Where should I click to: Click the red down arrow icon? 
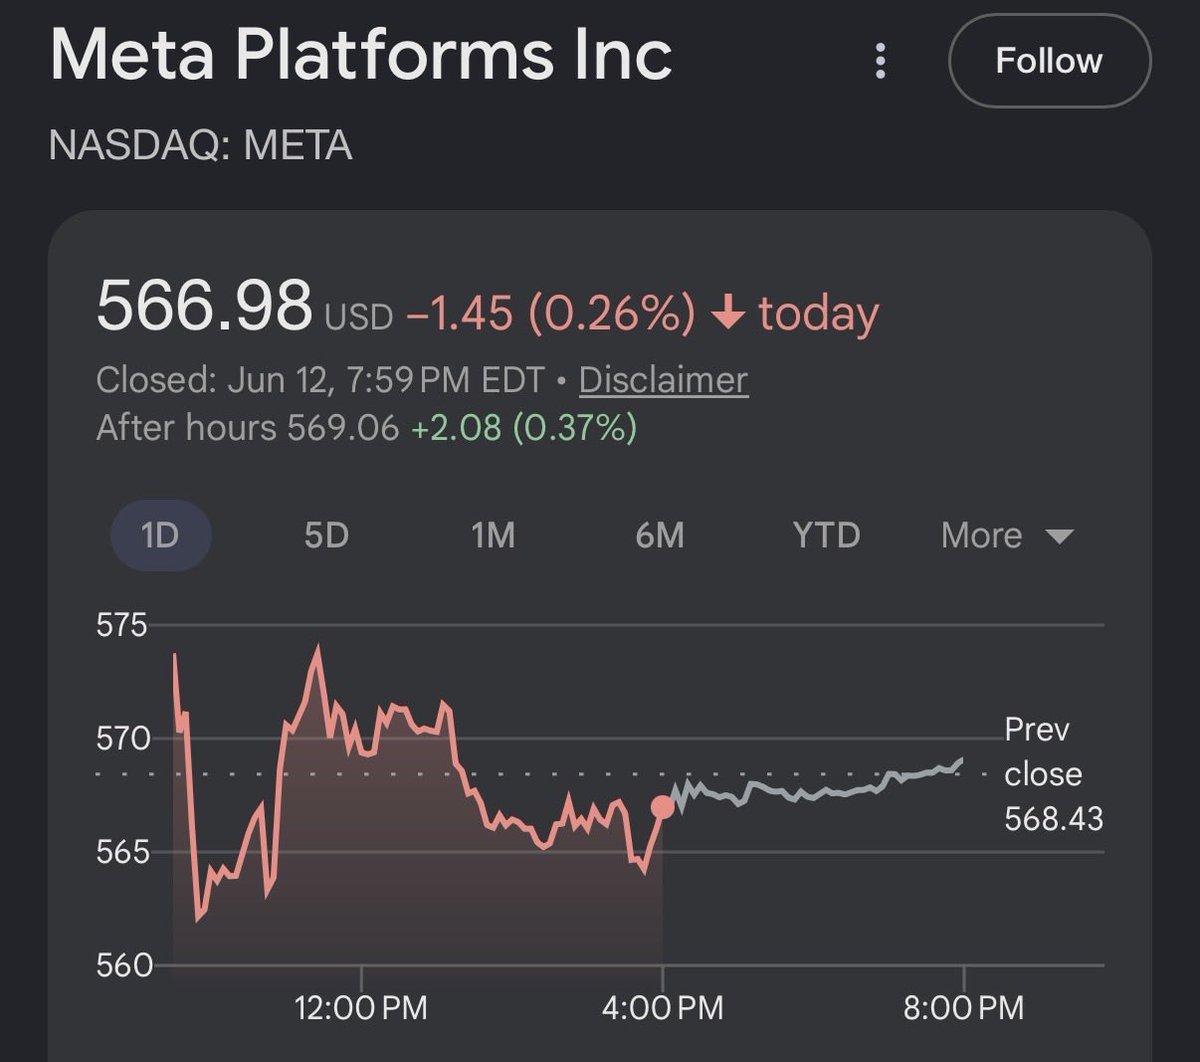click(728, 315)
